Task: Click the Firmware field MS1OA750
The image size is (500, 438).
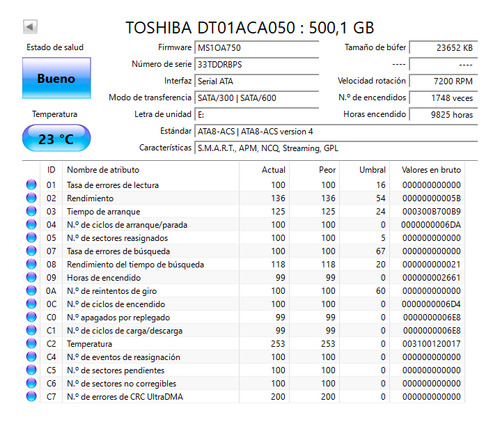Action: tap(256, 47)
